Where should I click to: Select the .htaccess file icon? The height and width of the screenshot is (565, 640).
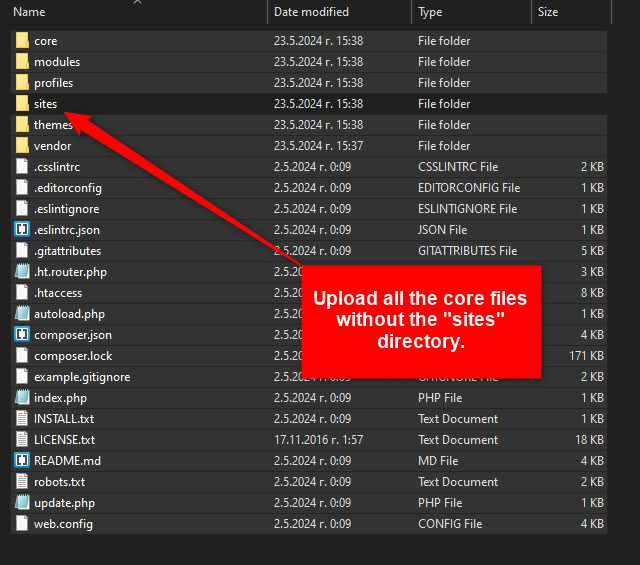click(22, 293)
